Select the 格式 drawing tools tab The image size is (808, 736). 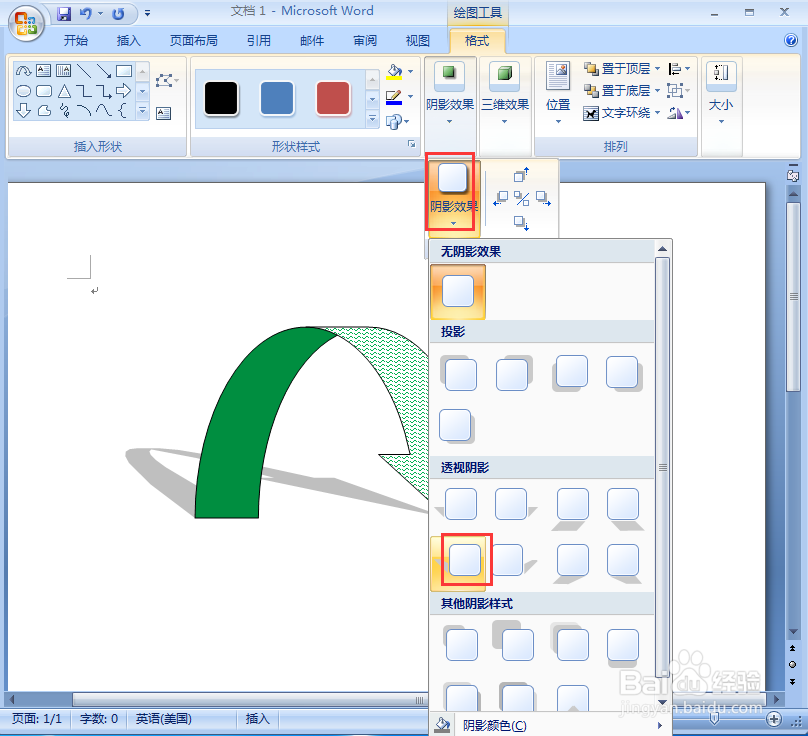[x=477, y=41]
